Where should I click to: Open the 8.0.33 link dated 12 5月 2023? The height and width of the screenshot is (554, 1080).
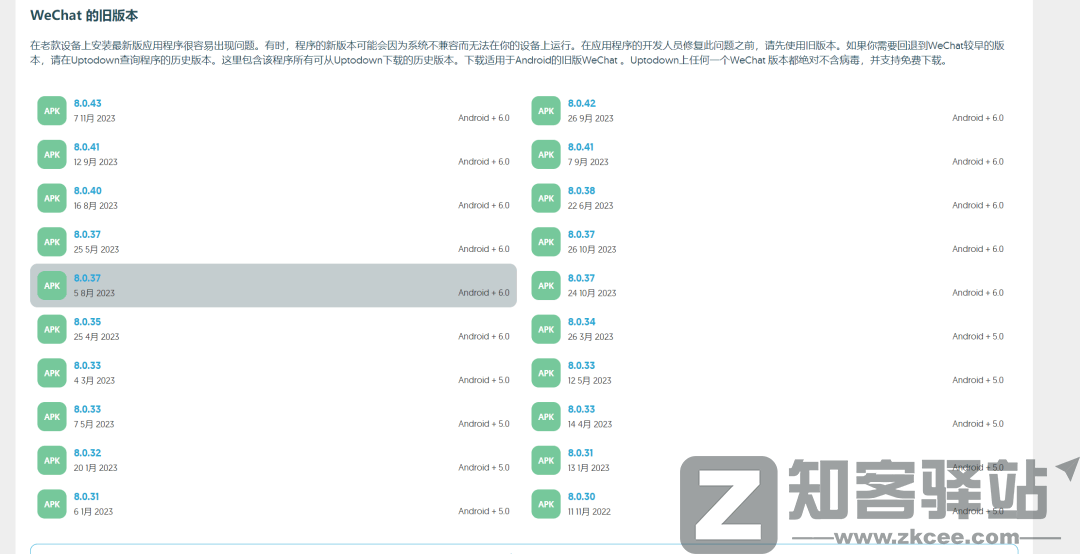point(581,366)
